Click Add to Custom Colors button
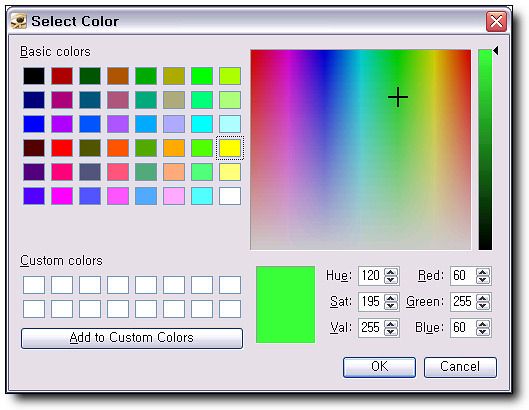529x410 pixels. click(132, 338)
